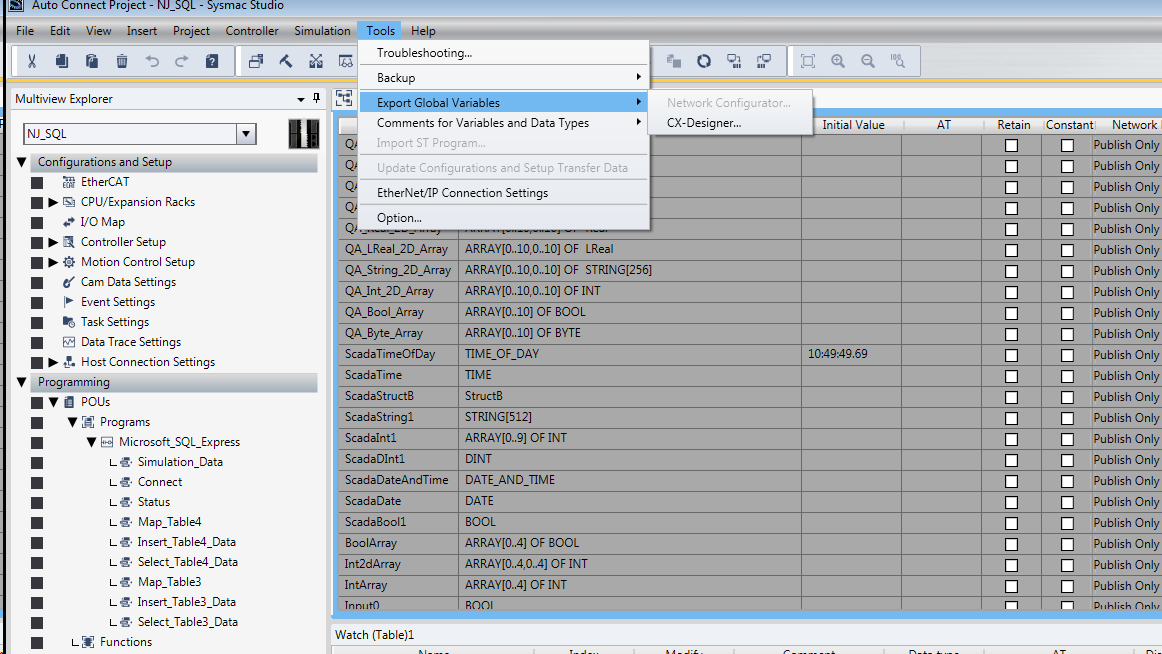Click the circular synchronize icon in toolbar
This screenshot has height=654, width=1162.
(x=704, y=61)
